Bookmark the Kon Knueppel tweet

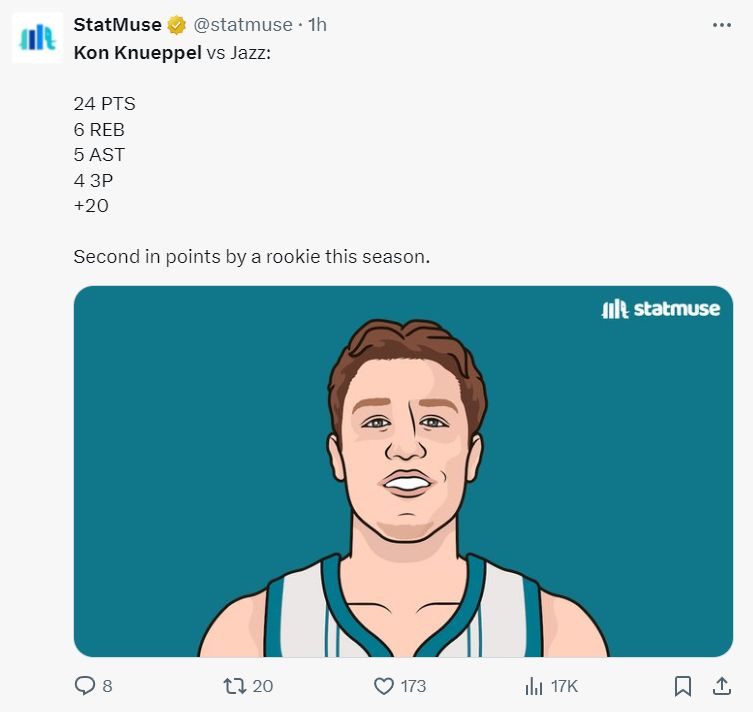[x=683, y=686]
